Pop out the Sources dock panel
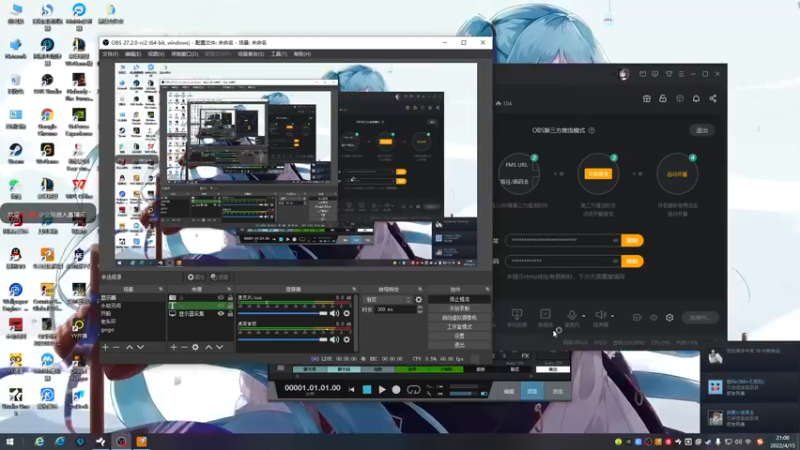The width and height of the screenshot is (800, 450). [x=229, y=289]
